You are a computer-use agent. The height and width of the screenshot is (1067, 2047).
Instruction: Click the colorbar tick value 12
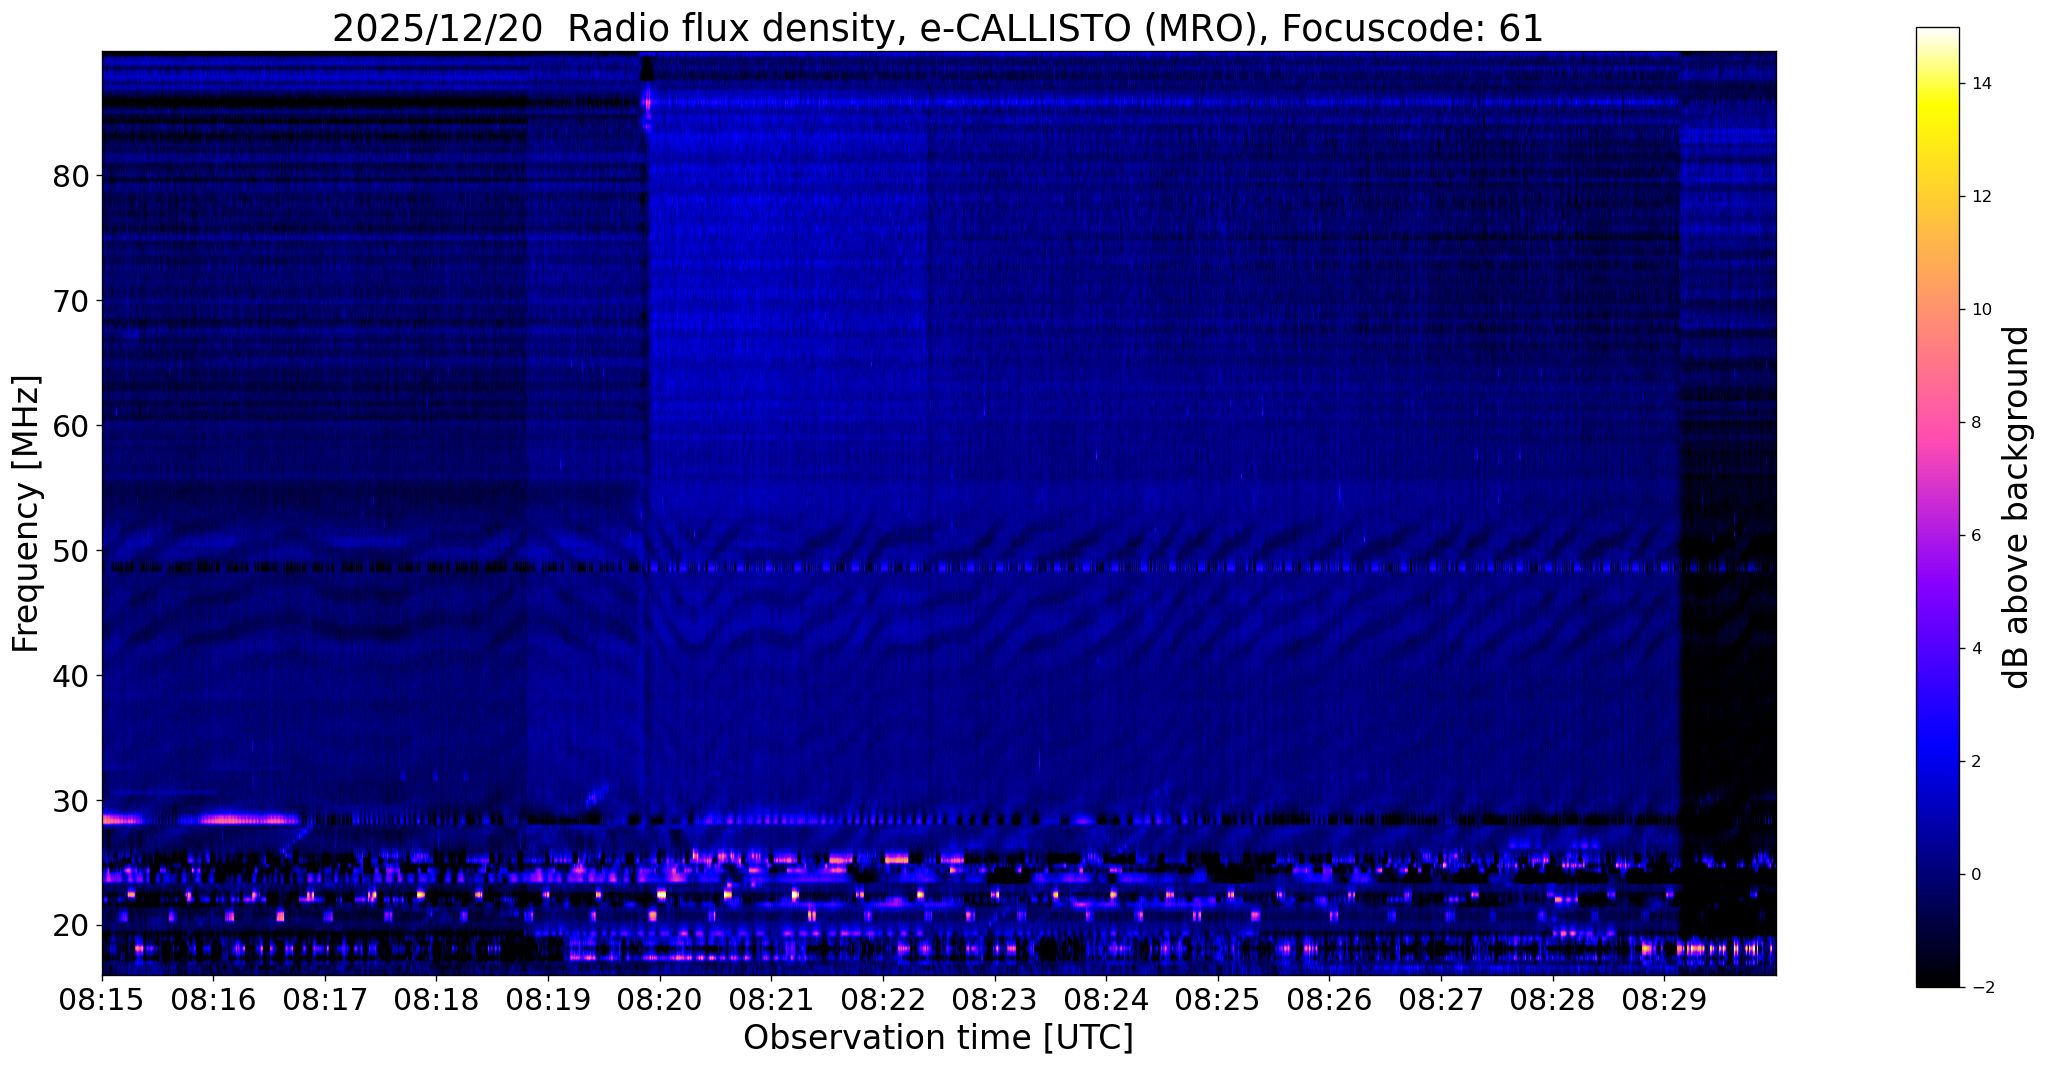tap(1980, 197)
